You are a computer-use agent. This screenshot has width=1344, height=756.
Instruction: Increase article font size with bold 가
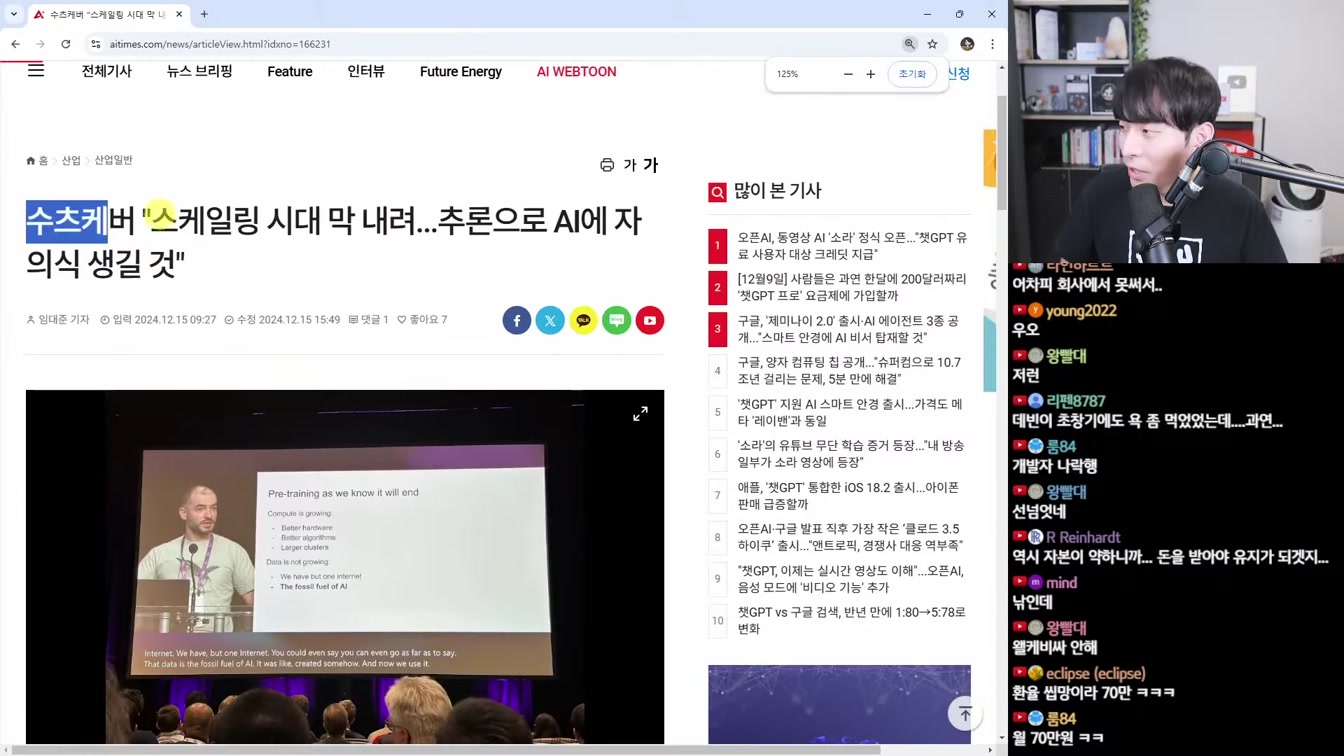click(x=650, y=165)
